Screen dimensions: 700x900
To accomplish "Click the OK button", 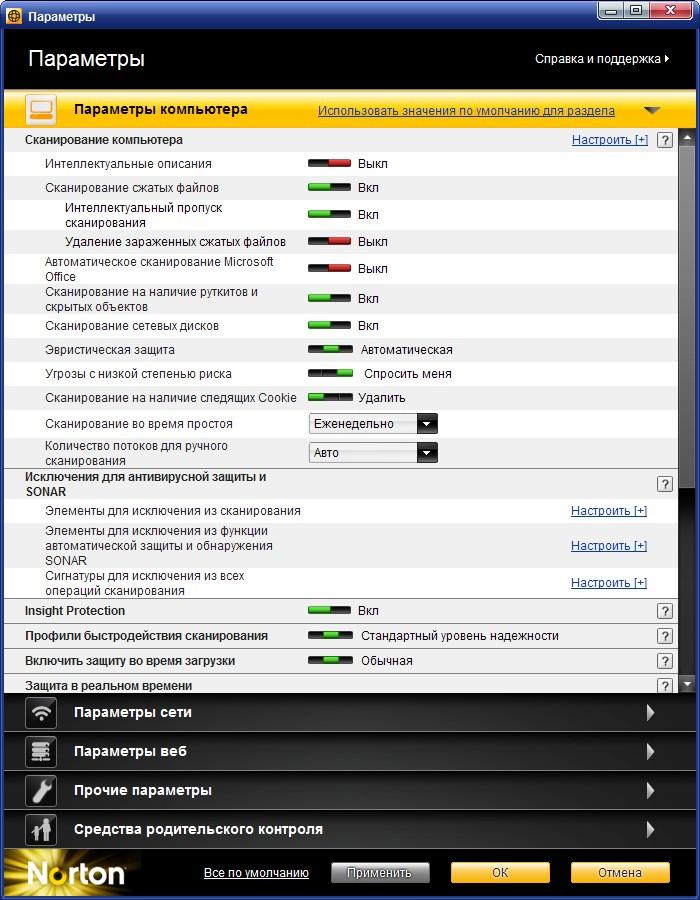I will click(x=500, y=872).
